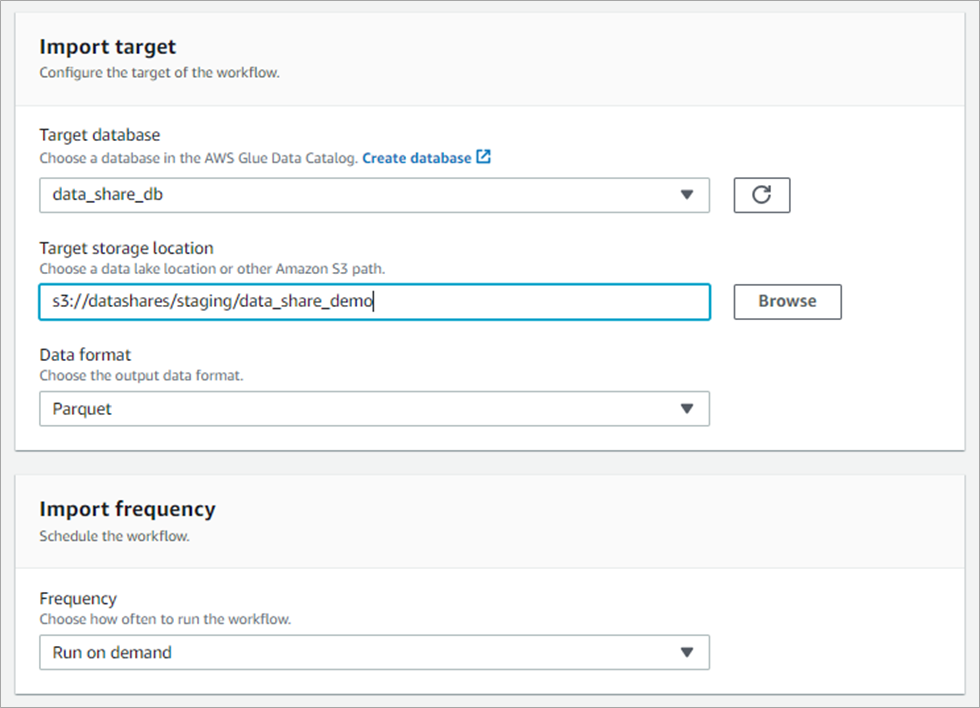
Task: Click the Import frequency section heading
Action: 127,509
